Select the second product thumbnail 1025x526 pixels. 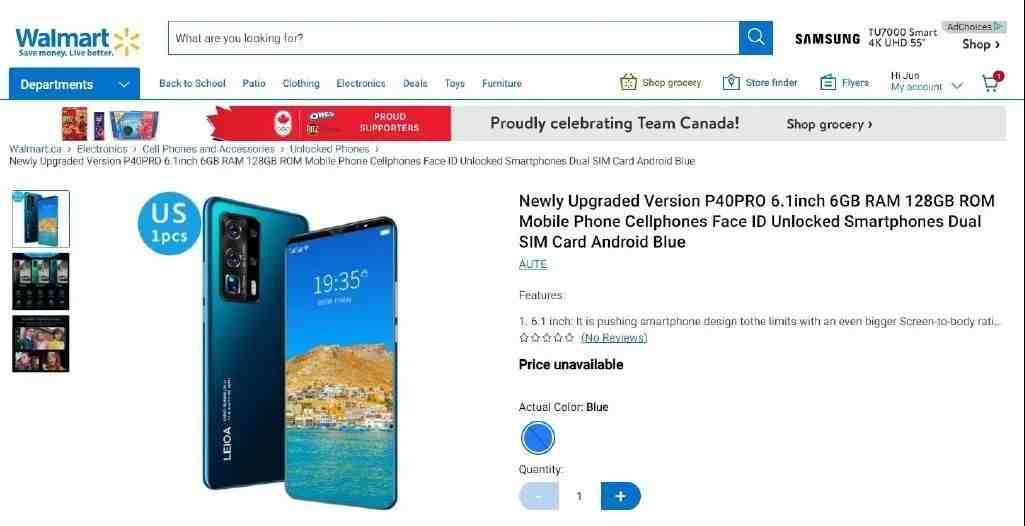[x=41, y=282]
